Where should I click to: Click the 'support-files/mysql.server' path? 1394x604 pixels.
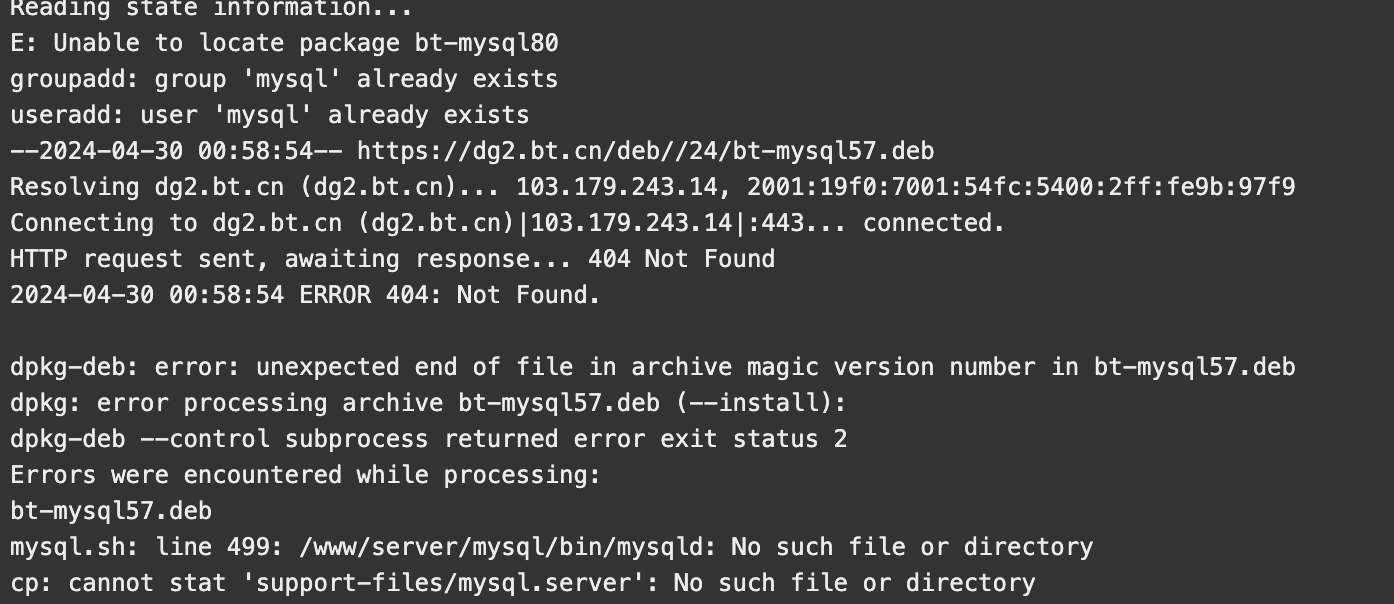(443, 583)
